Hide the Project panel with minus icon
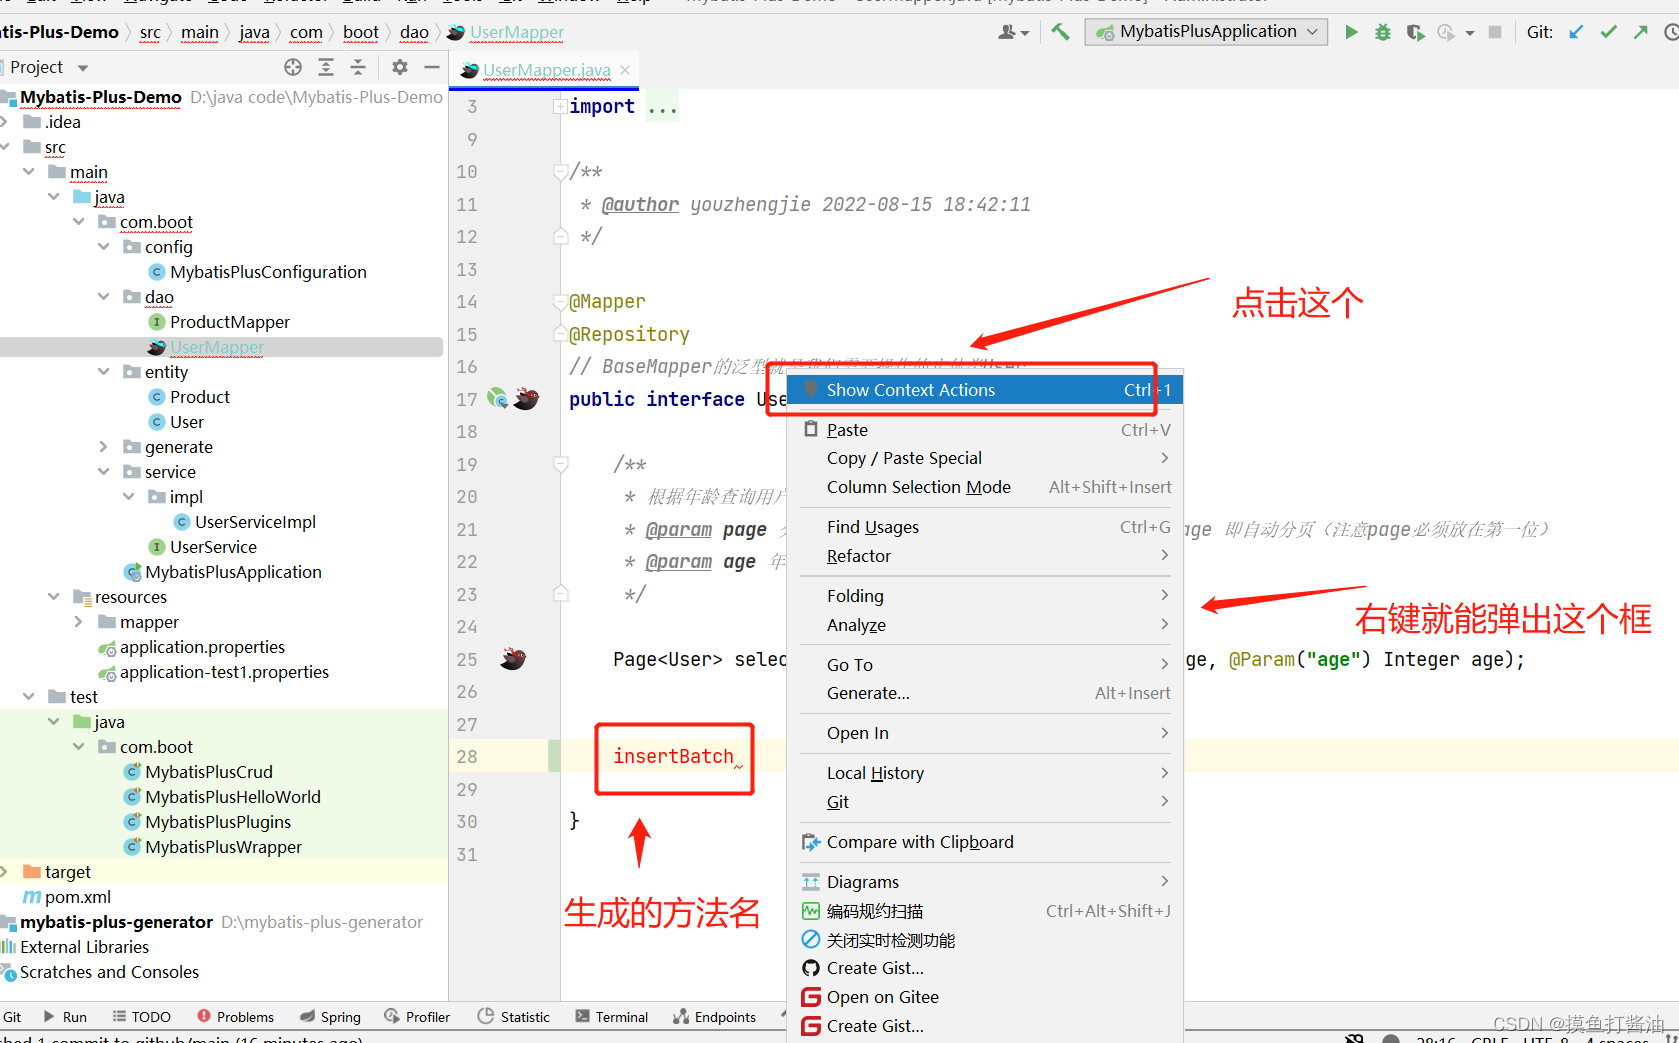 coord(432,67)
